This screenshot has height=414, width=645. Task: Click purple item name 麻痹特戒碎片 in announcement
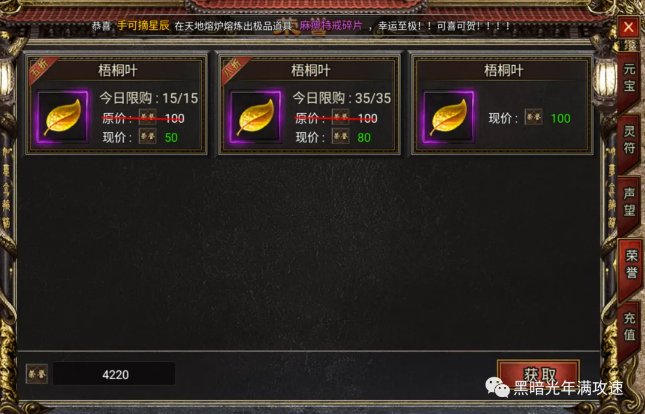331,26
